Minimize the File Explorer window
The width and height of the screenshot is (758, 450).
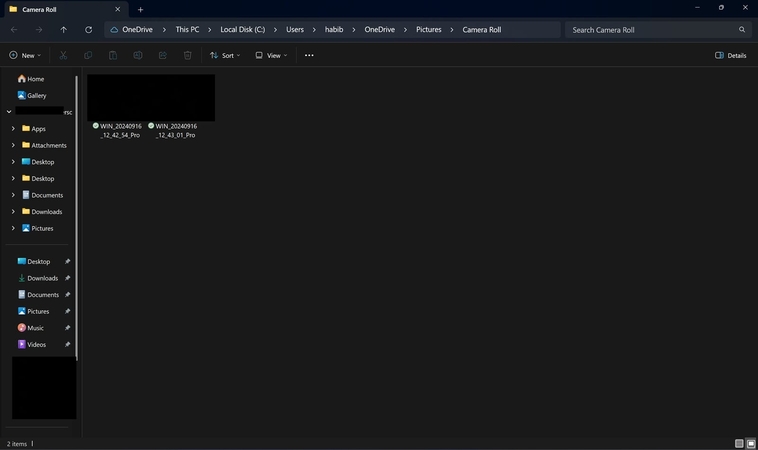point(697,8)
